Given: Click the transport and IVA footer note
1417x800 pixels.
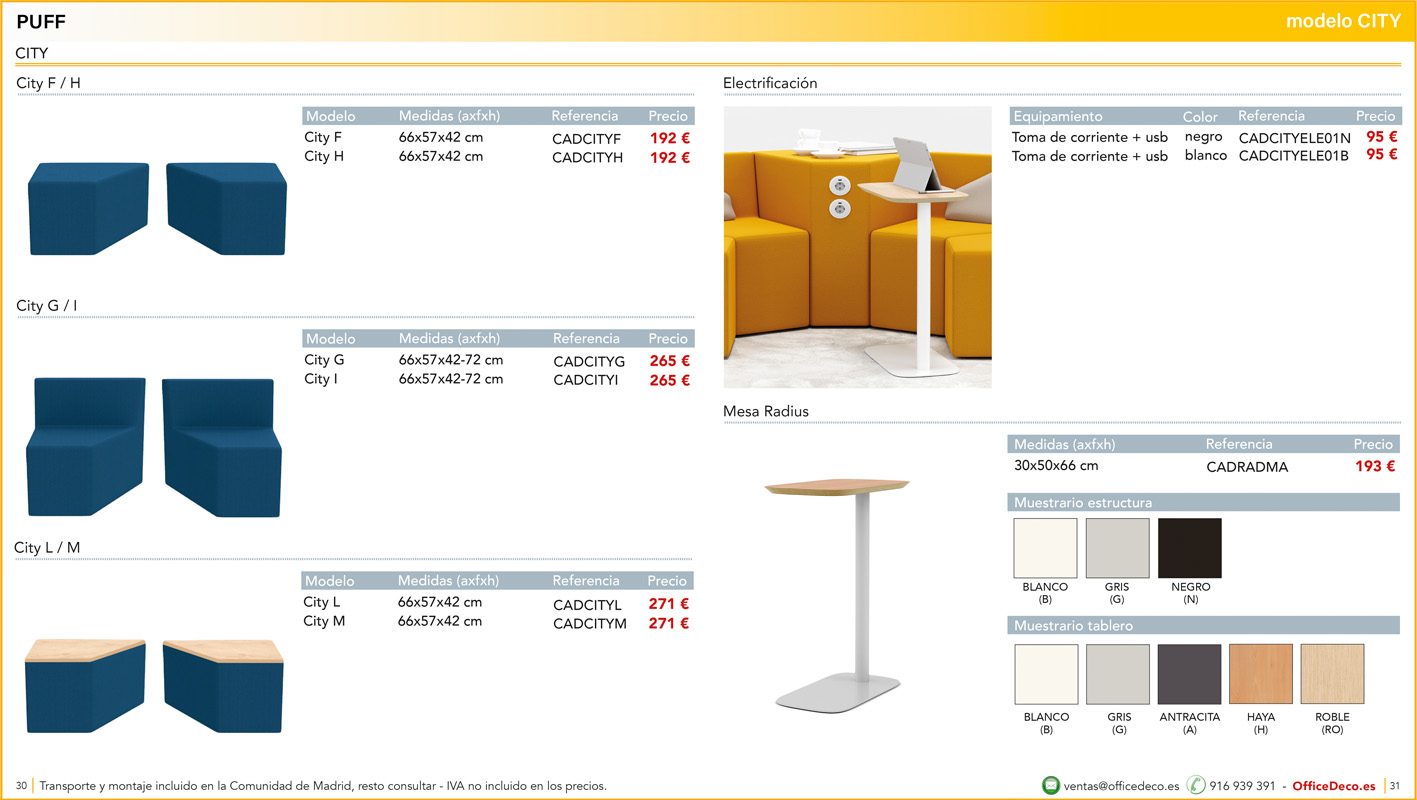Looking at the screenshot, I should (323, 786).
